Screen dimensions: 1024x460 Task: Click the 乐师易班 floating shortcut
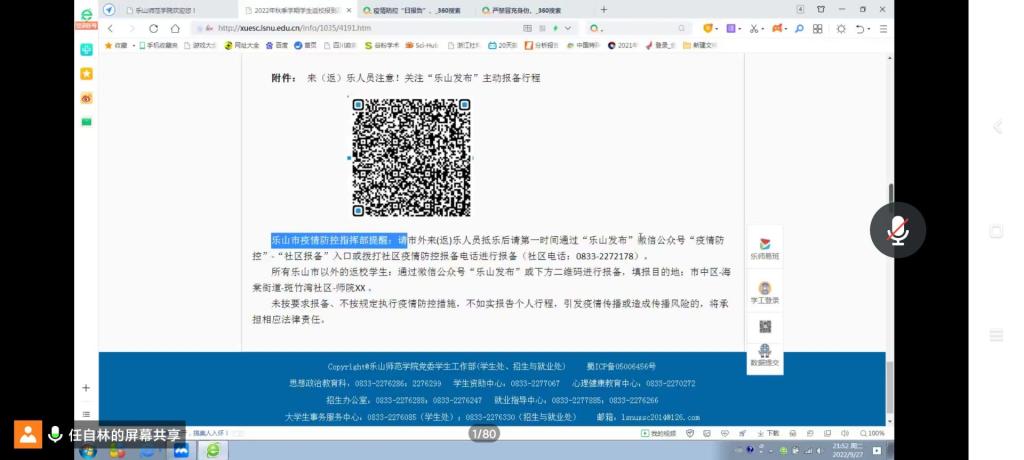765,248
